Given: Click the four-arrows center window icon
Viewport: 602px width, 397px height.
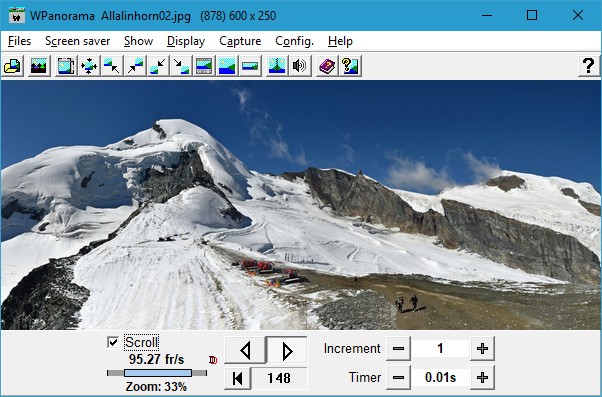Looking at the screenshot, I should (x=89, y=66).
